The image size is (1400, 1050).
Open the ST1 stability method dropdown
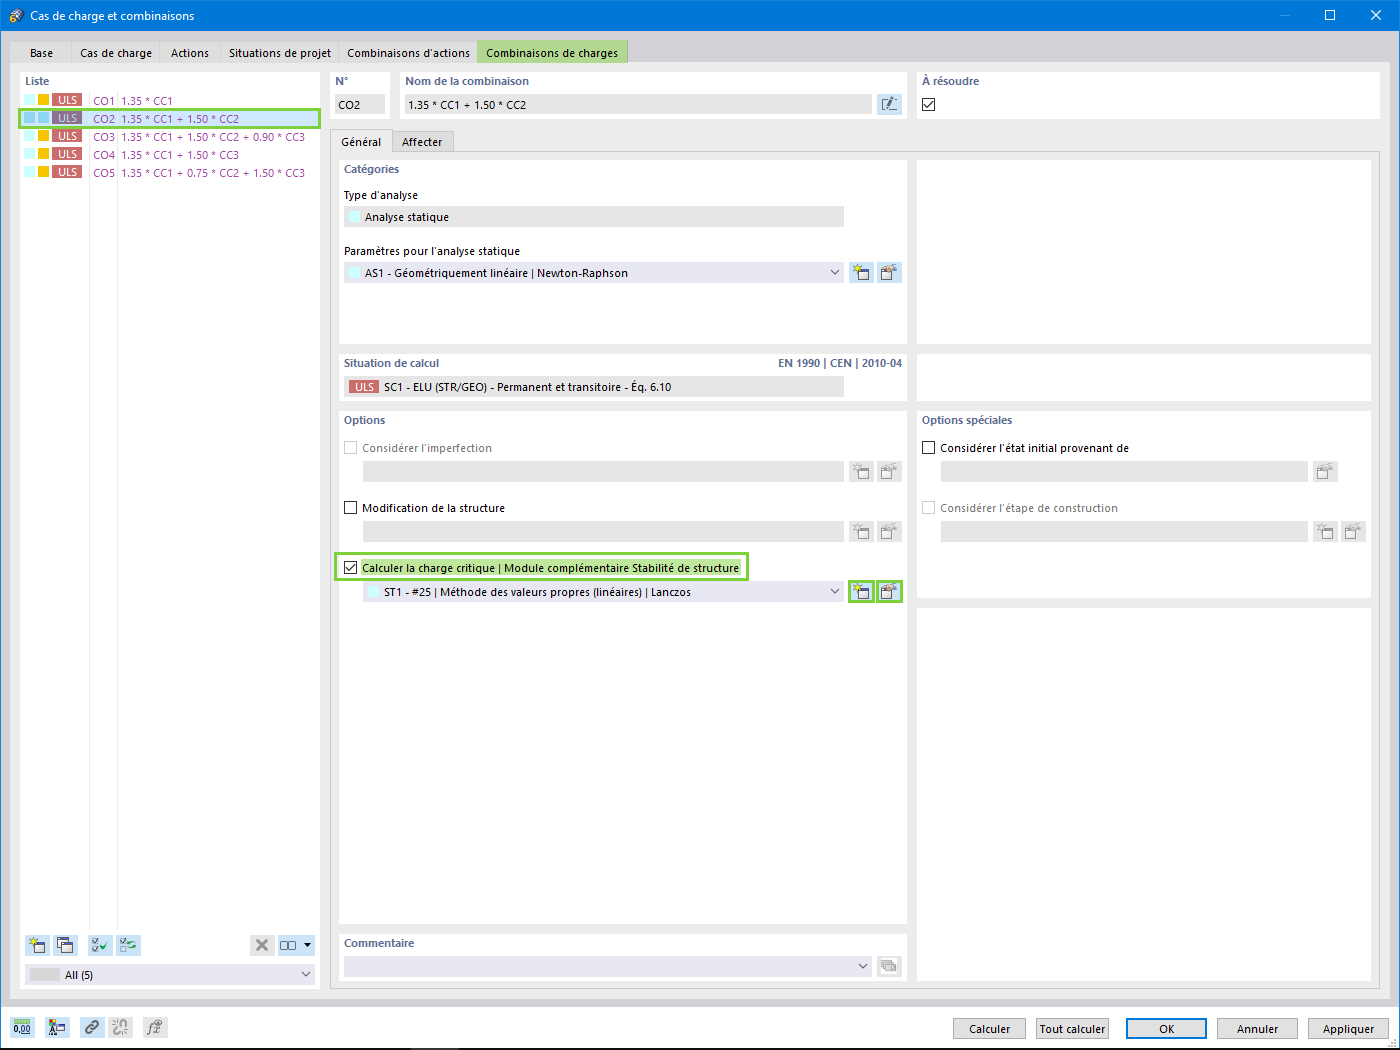tap(835, 592)
